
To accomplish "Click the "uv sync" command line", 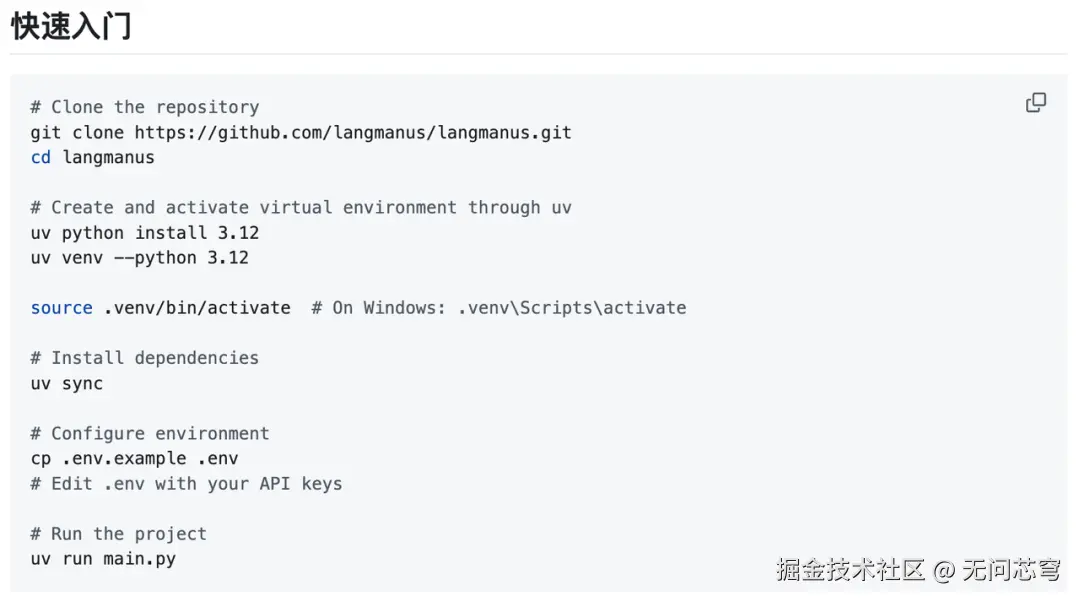I will pyautogui.click(x=67, y=383).
